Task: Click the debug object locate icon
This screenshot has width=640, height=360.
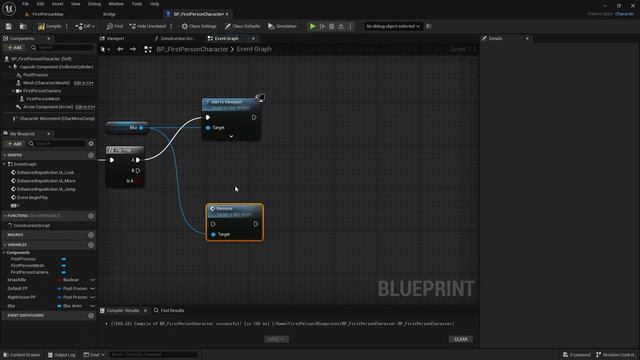Action: pyautogui.click(x=429, y=26)
